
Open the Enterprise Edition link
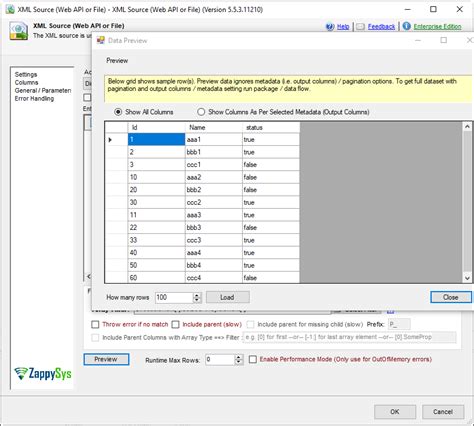point(437,27)
